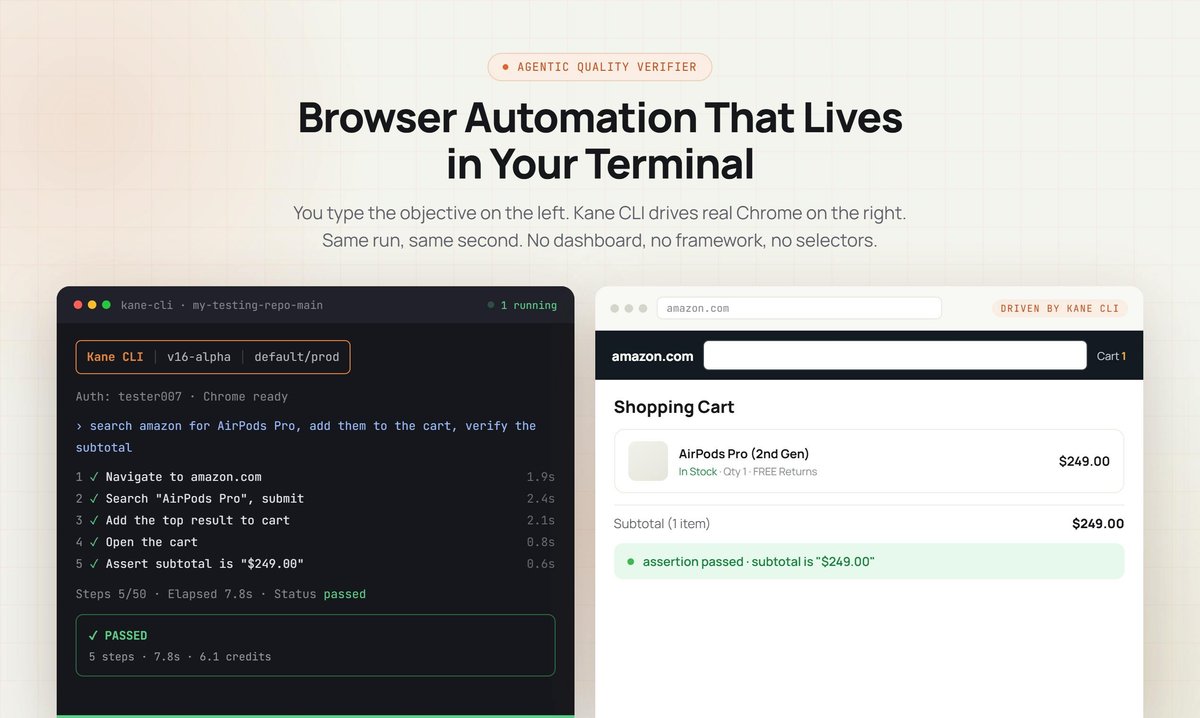The width and height of the screenshot is (1200, 718).
Task: Click step 4 Open the cart row
Action: pos(315,542)
